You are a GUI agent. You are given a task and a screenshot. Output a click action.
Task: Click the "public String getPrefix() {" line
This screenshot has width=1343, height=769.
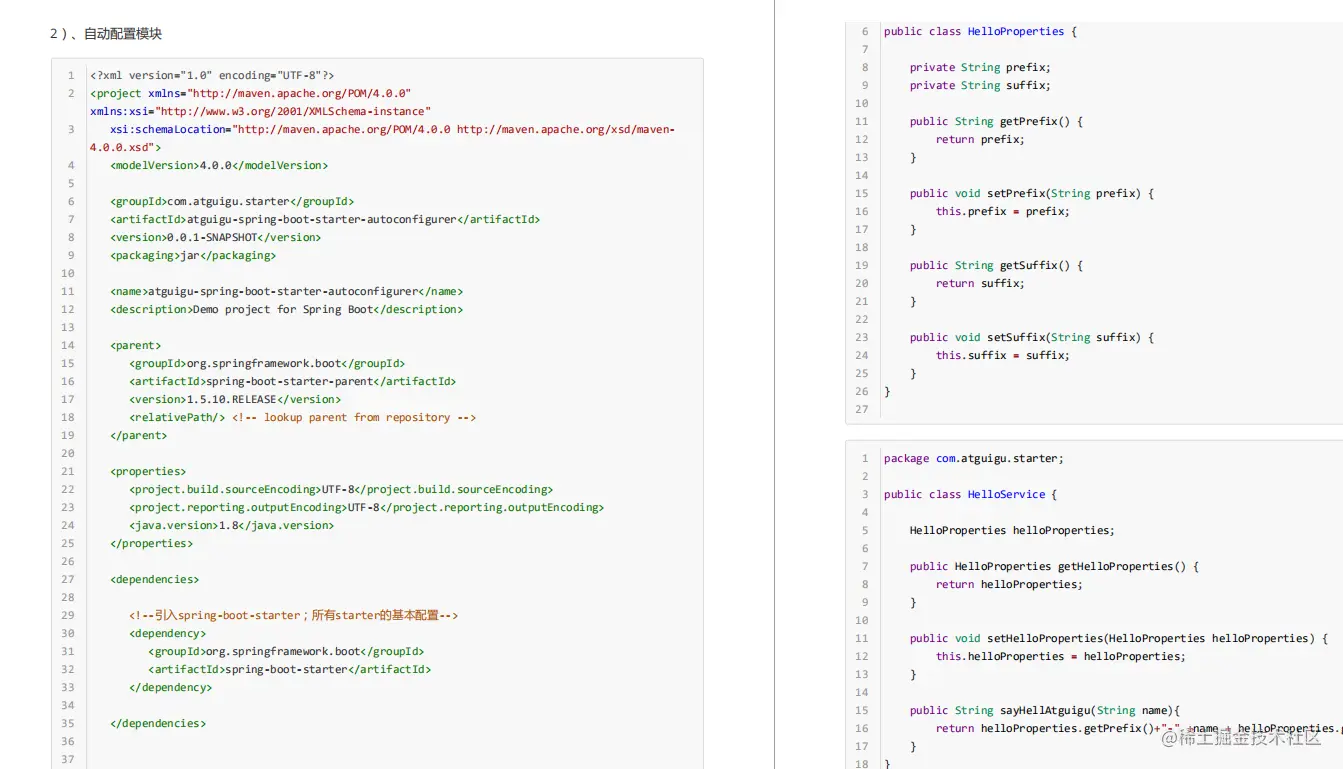click(x=997, y=121)
